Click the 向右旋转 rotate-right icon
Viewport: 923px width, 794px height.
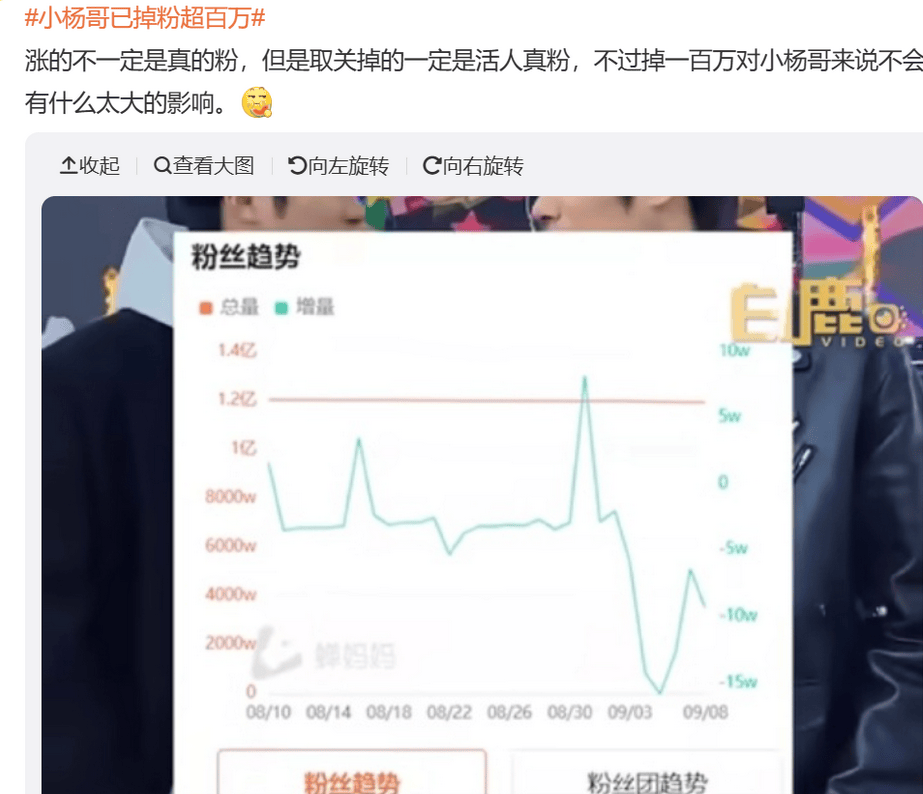coord(432,166)
